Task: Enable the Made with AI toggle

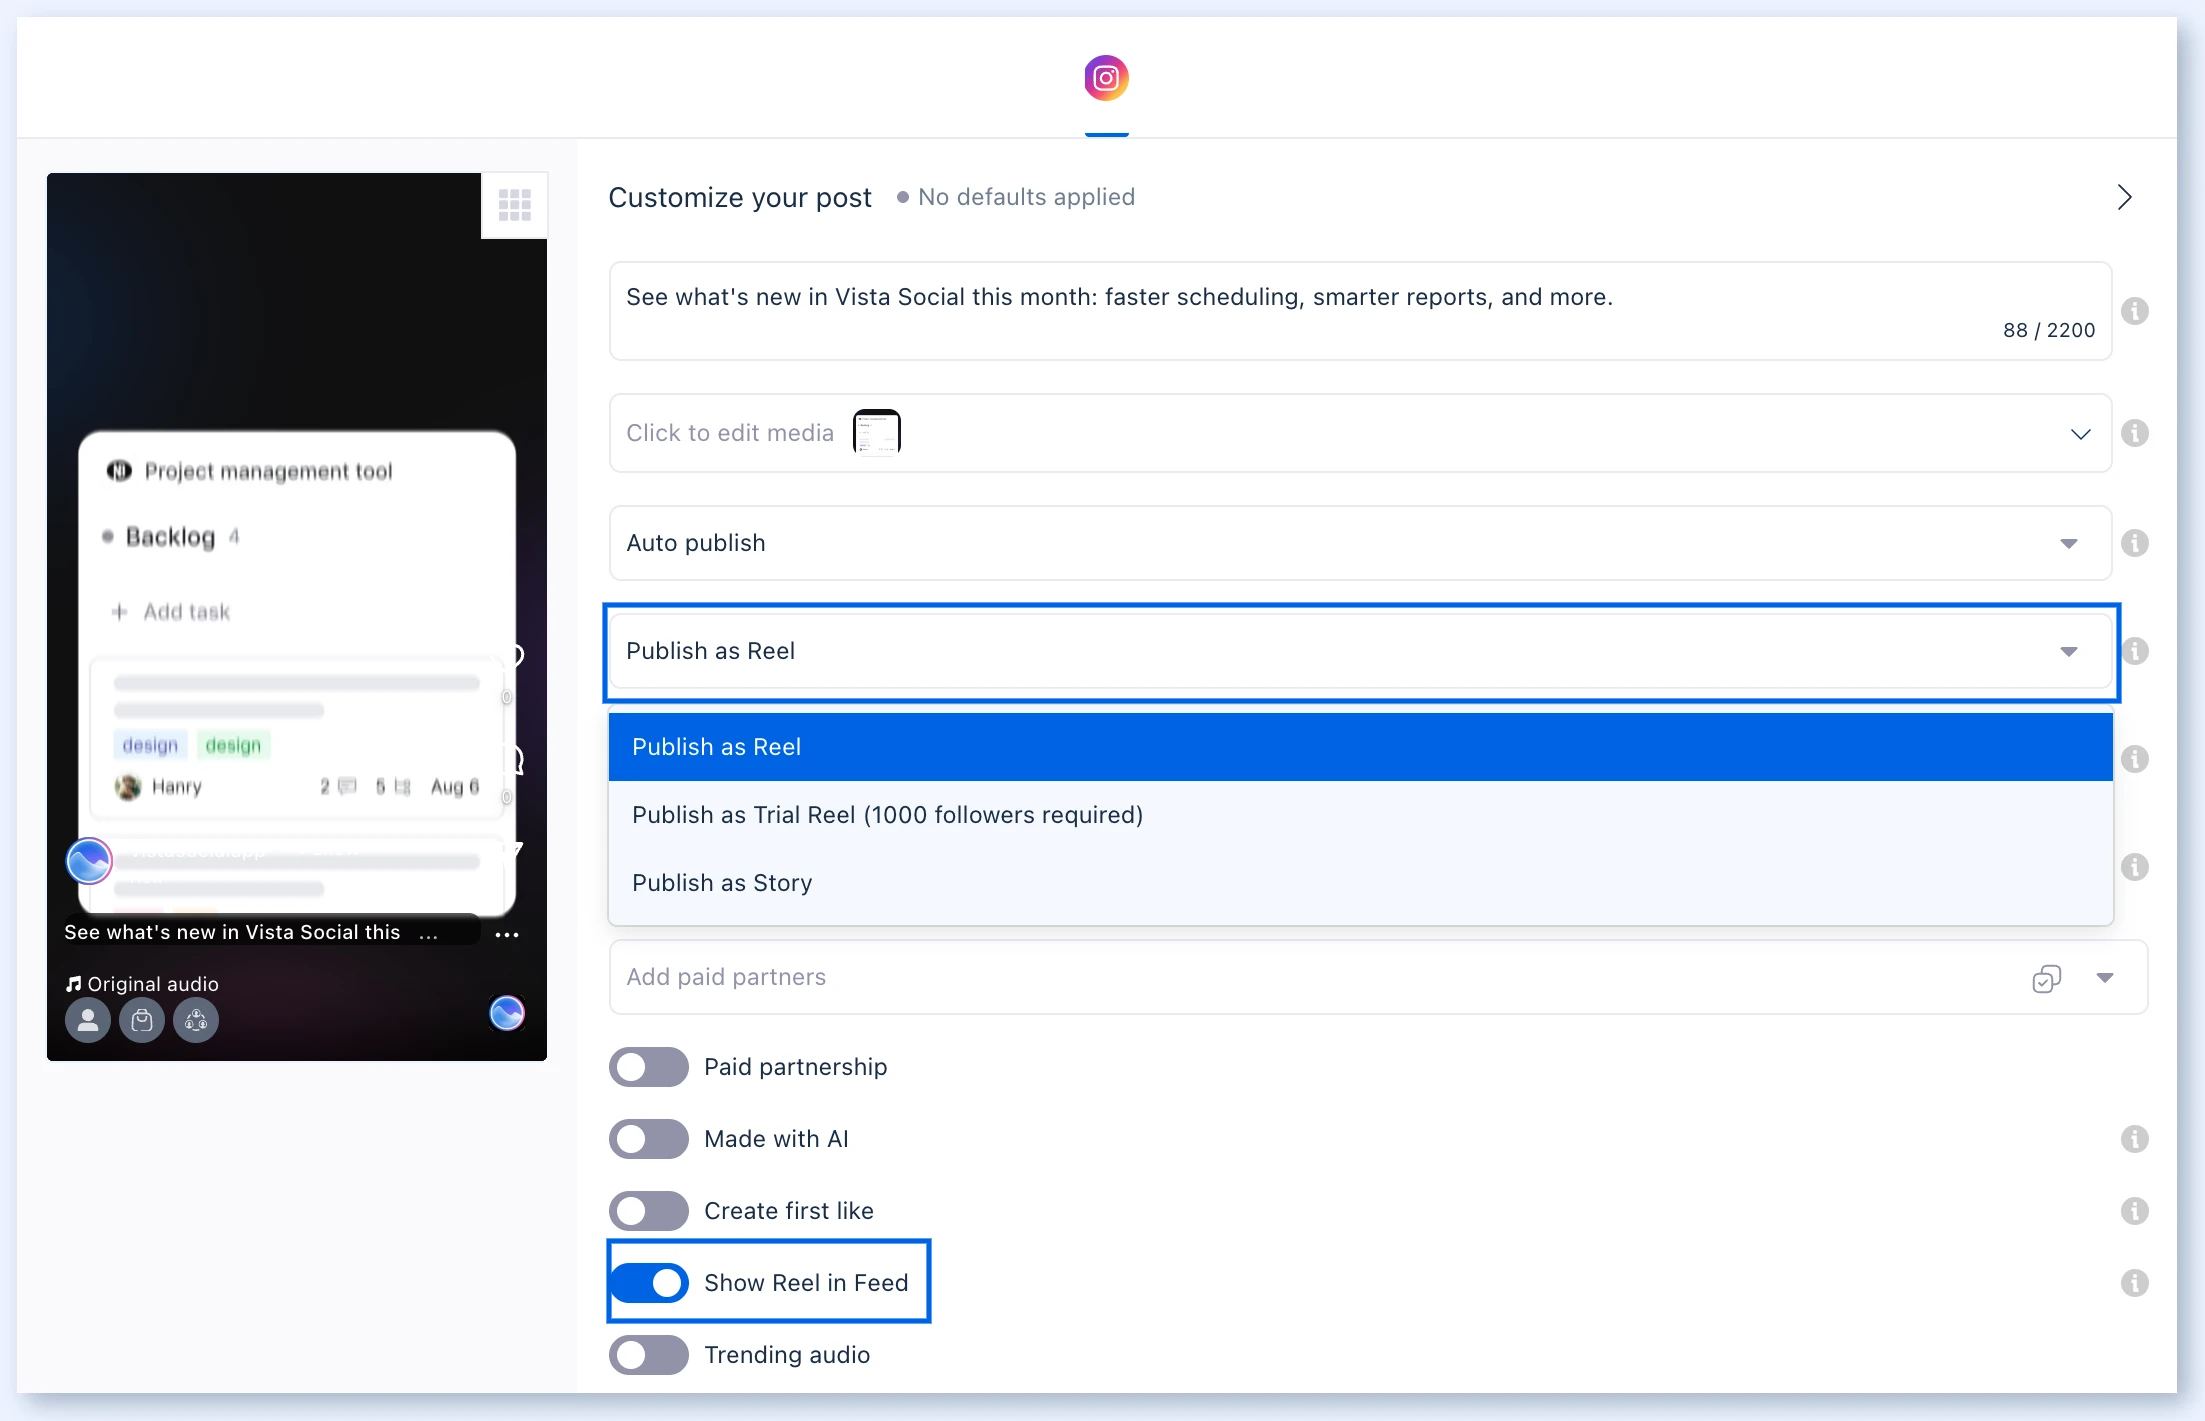Action: click(649, 1139)
